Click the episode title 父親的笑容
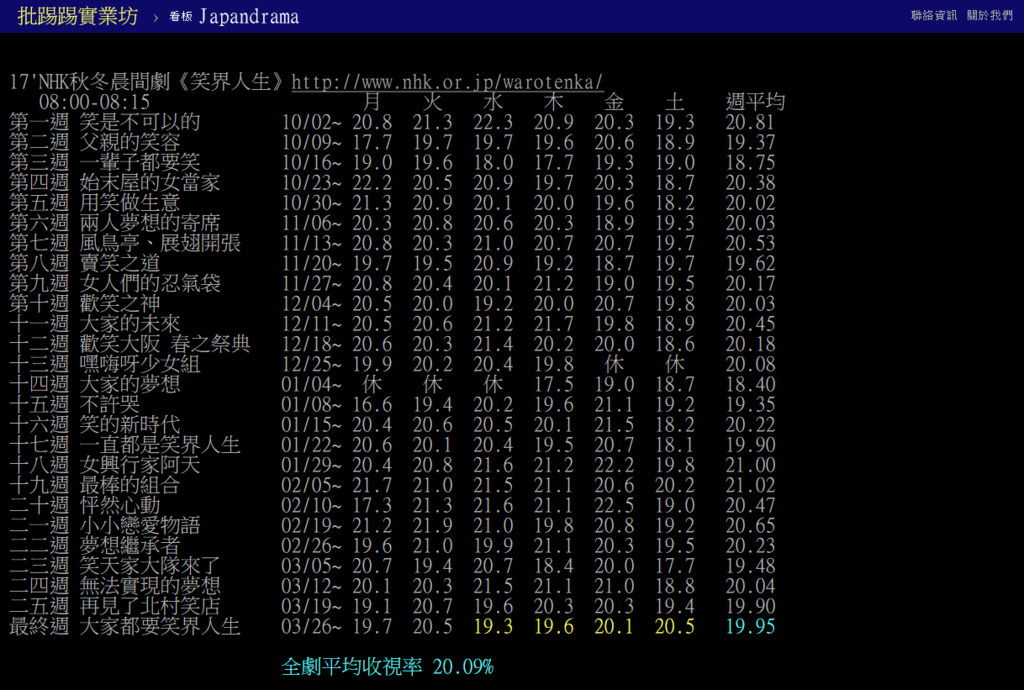This screenshot has width=1024, height=690. click(x=130, y=142)
